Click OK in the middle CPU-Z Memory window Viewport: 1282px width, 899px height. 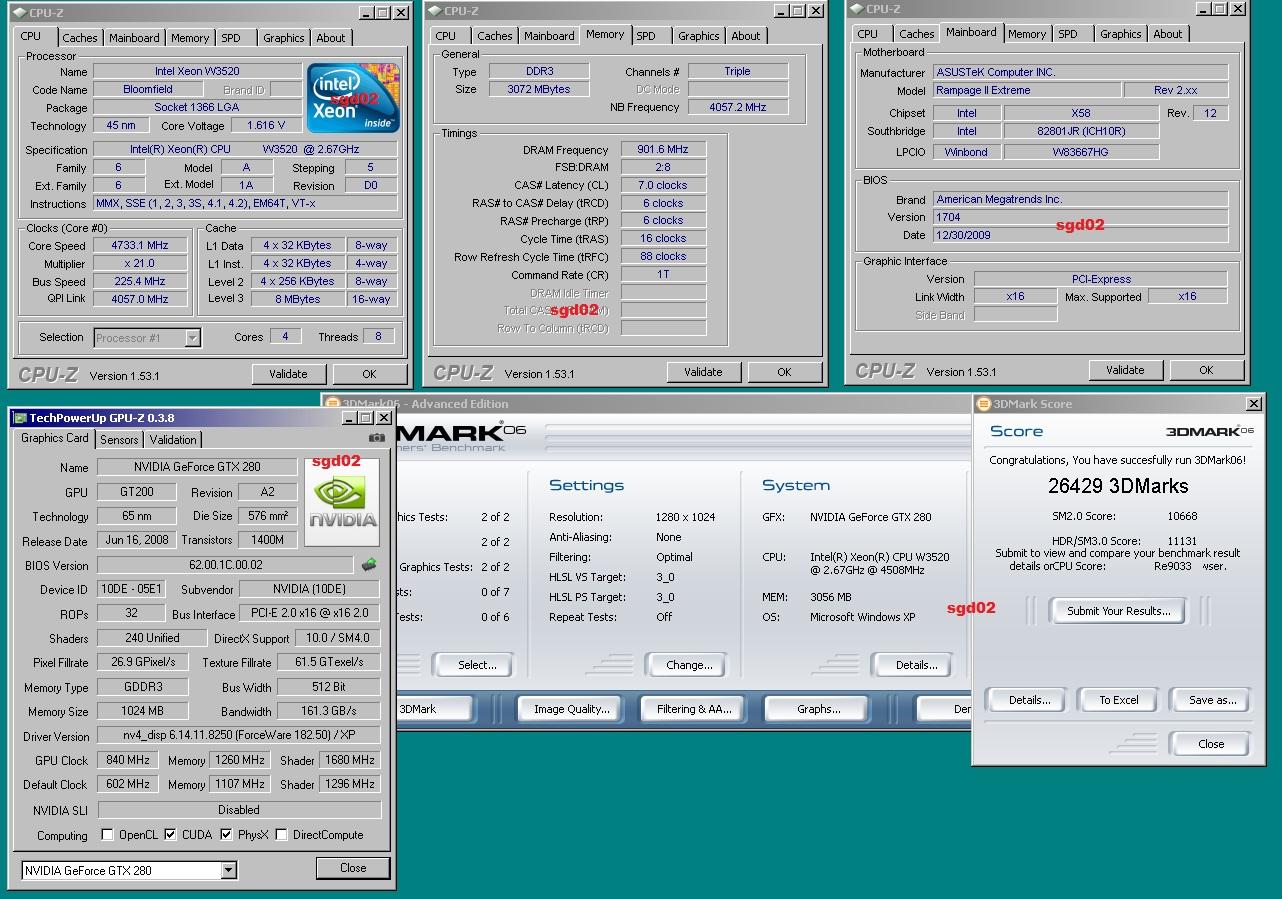pyautogui.click(x=784, y=372)
